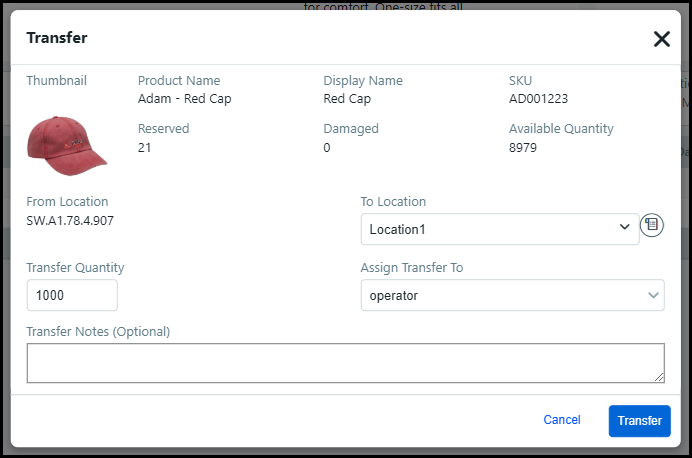The image size is (692, 458).
Task: Click the resize handle of the notes box
Action: click(x=659, y=377)
